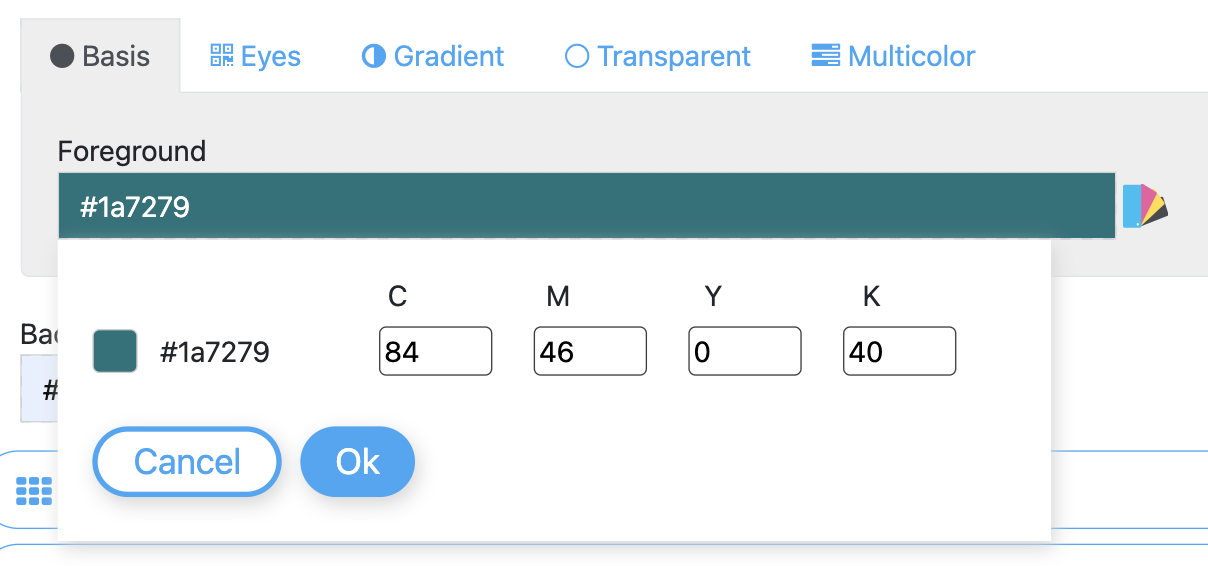
Task: Focus the M value field showing 46
Action: click(590, 352)
